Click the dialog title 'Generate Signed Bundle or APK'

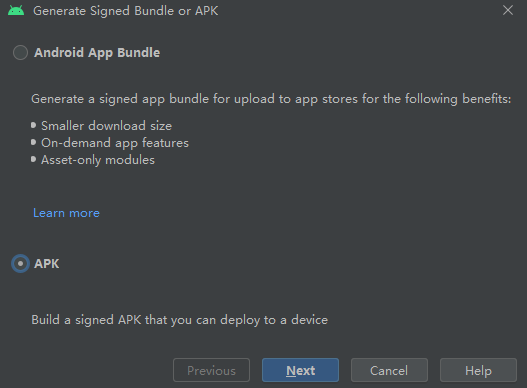coord(126,11)
